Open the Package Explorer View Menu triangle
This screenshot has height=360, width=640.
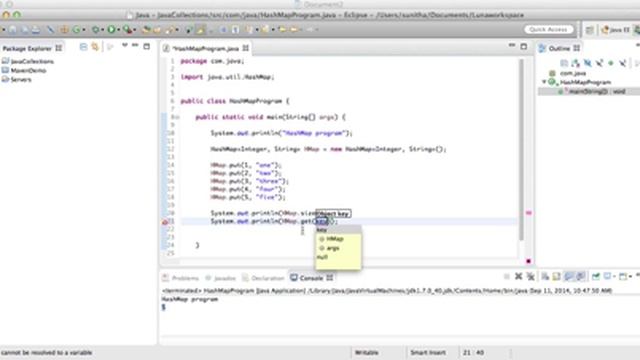tap(124, 45)
